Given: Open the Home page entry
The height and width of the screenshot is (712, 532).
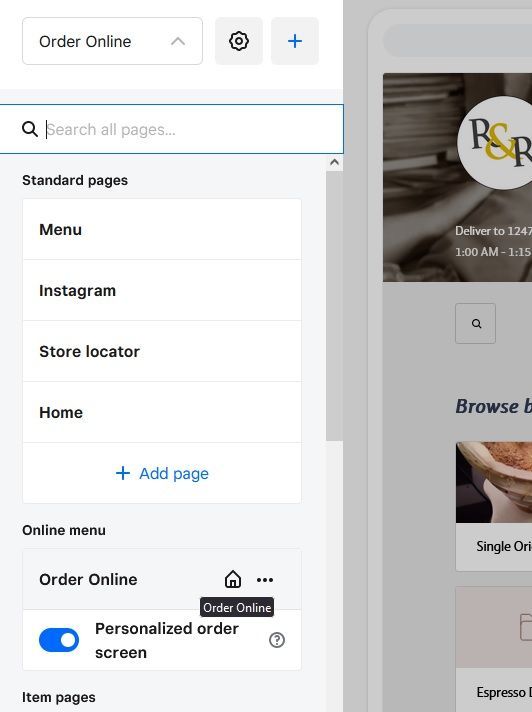Looking at the screenshot, I should click(162, 412).
